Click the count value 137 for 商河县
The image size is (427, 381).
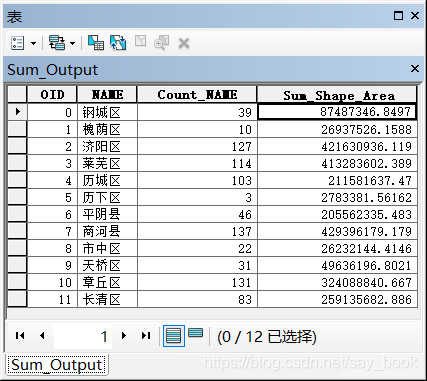[197, 231]
